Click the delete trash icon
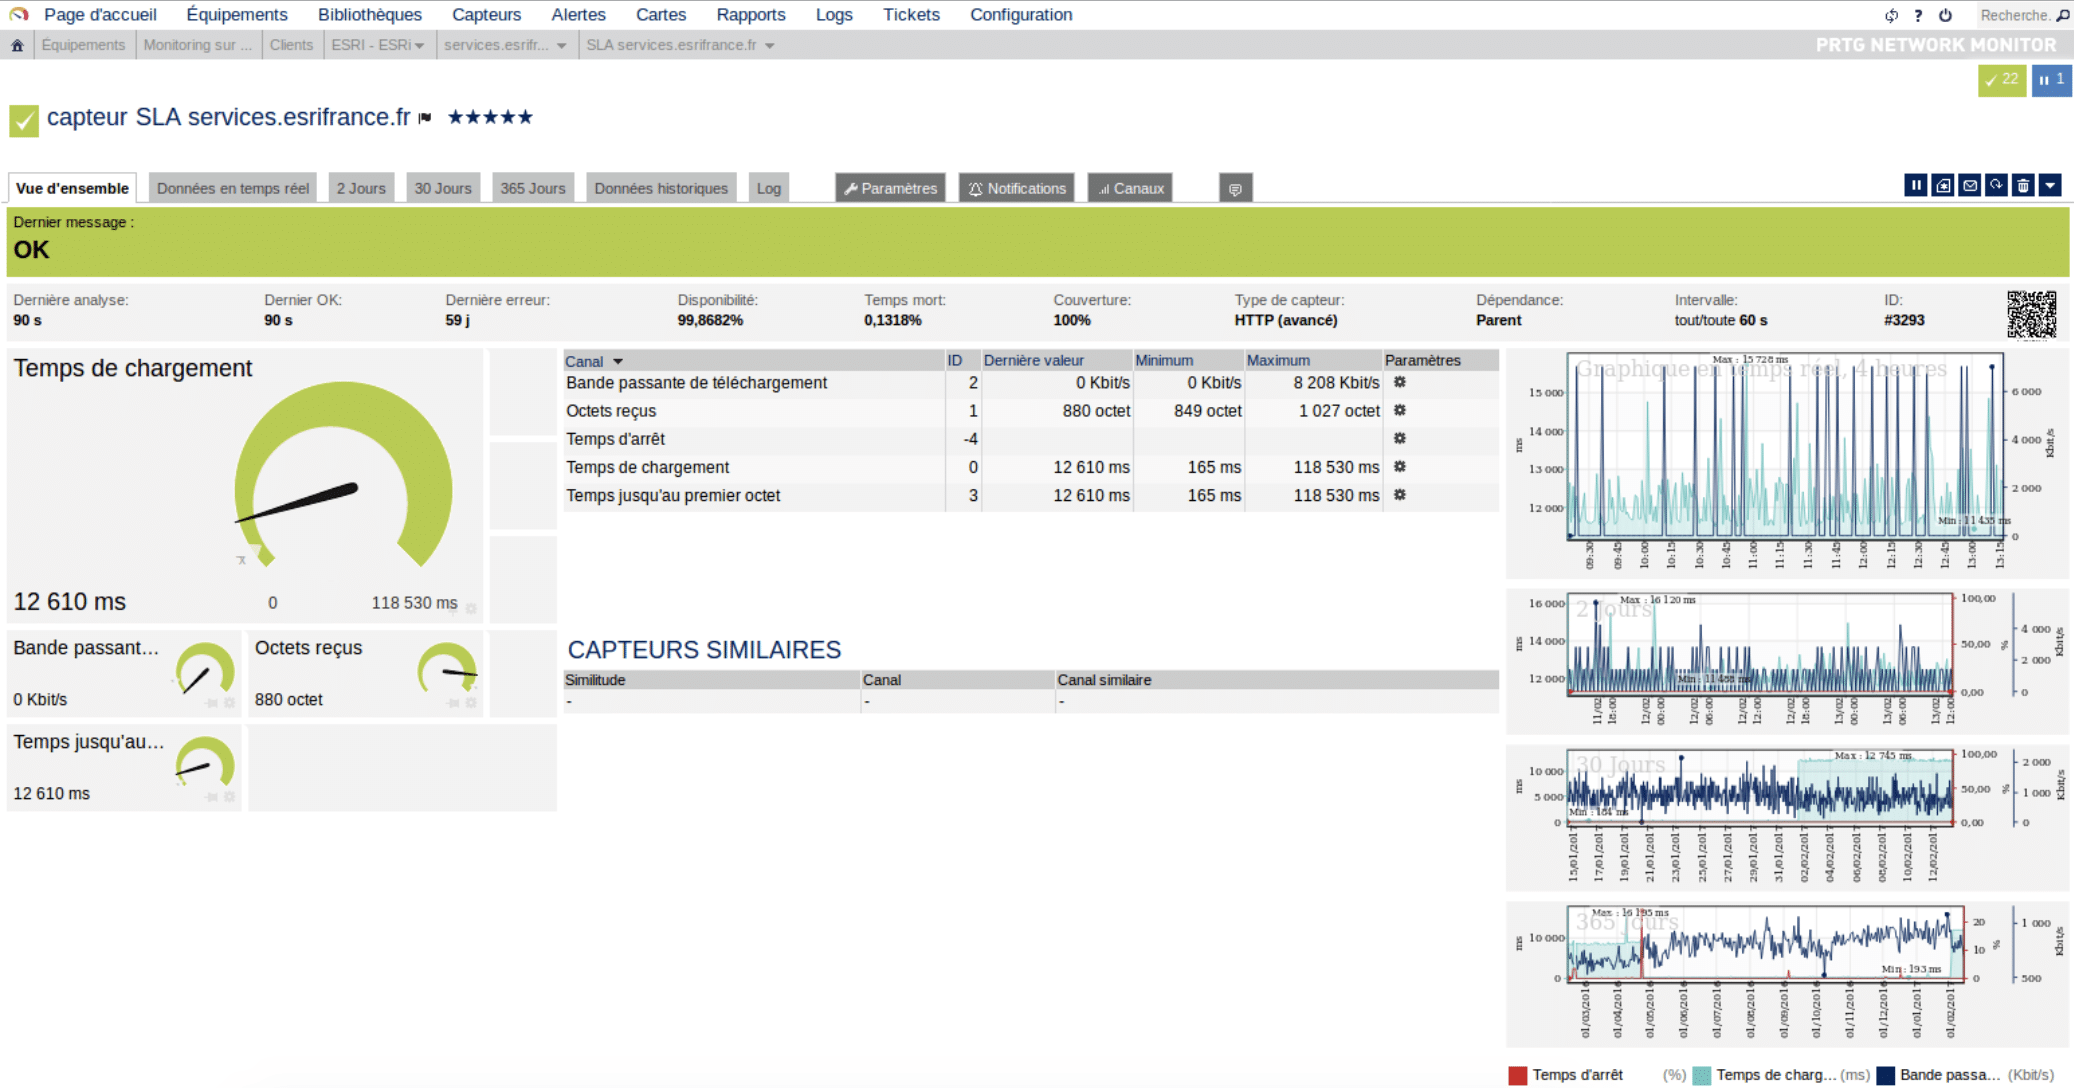 click(x=2023, y=185)
